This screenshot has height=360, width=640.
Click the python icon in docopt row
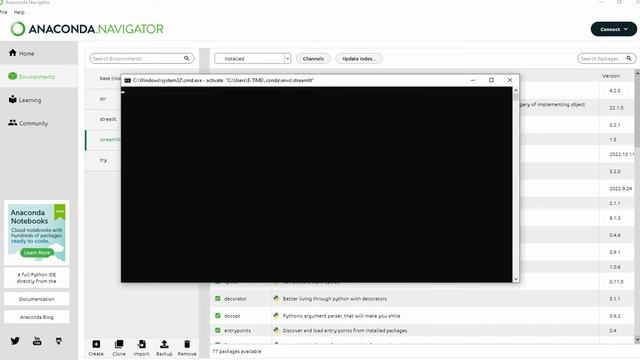pyautogui.click(x=276, y=316)
